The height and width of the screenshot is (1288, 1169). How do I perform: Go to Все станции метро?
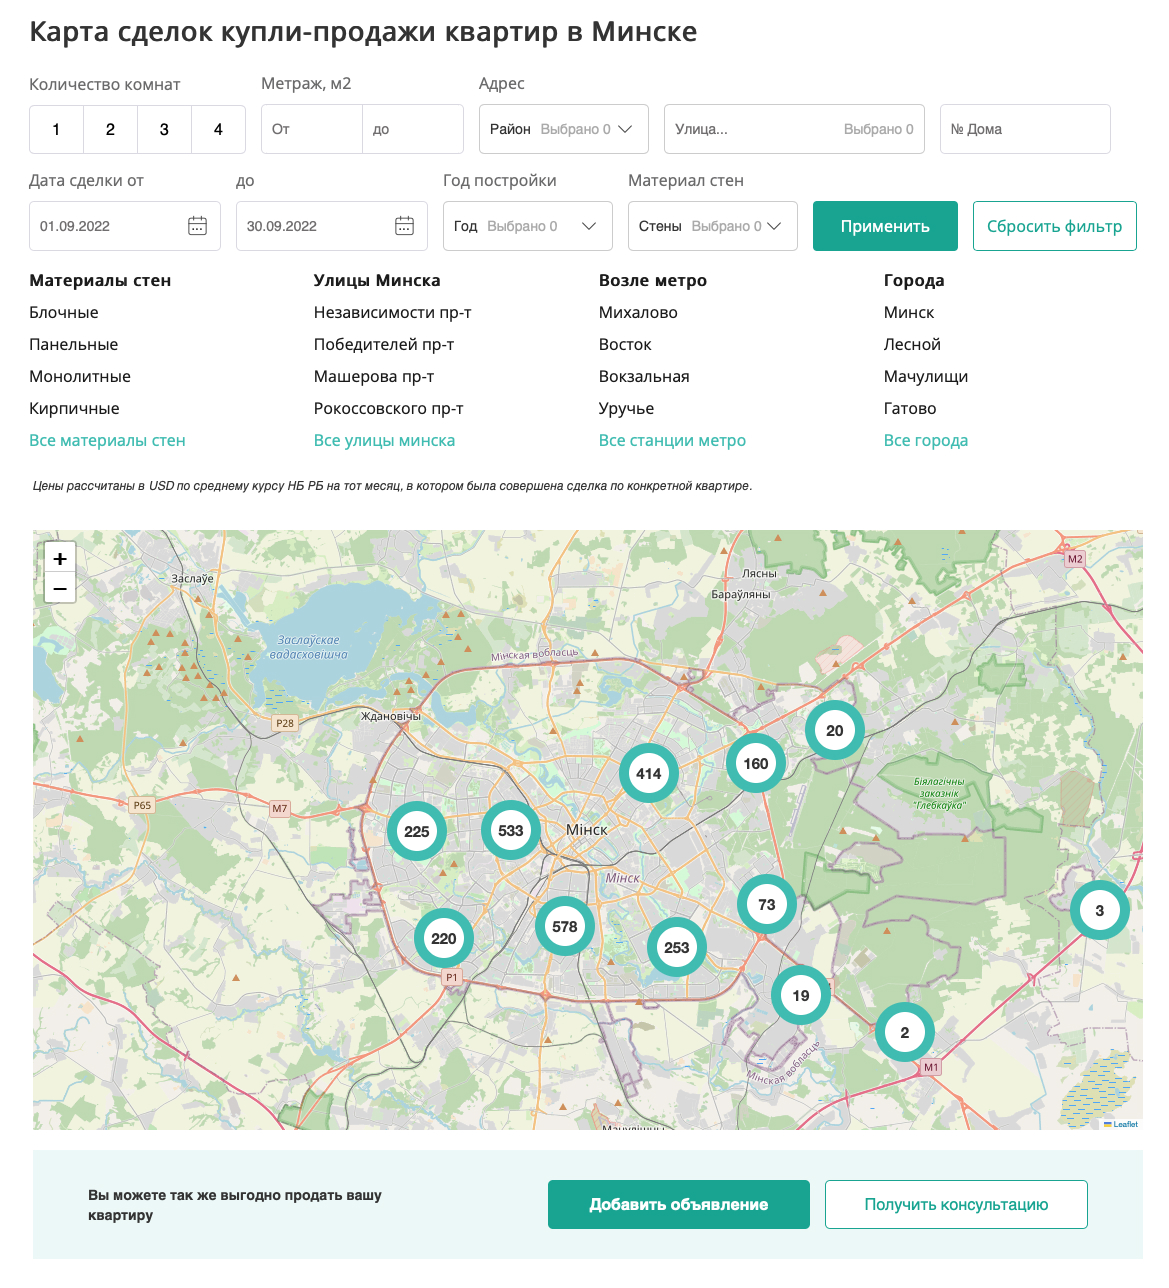672,440
